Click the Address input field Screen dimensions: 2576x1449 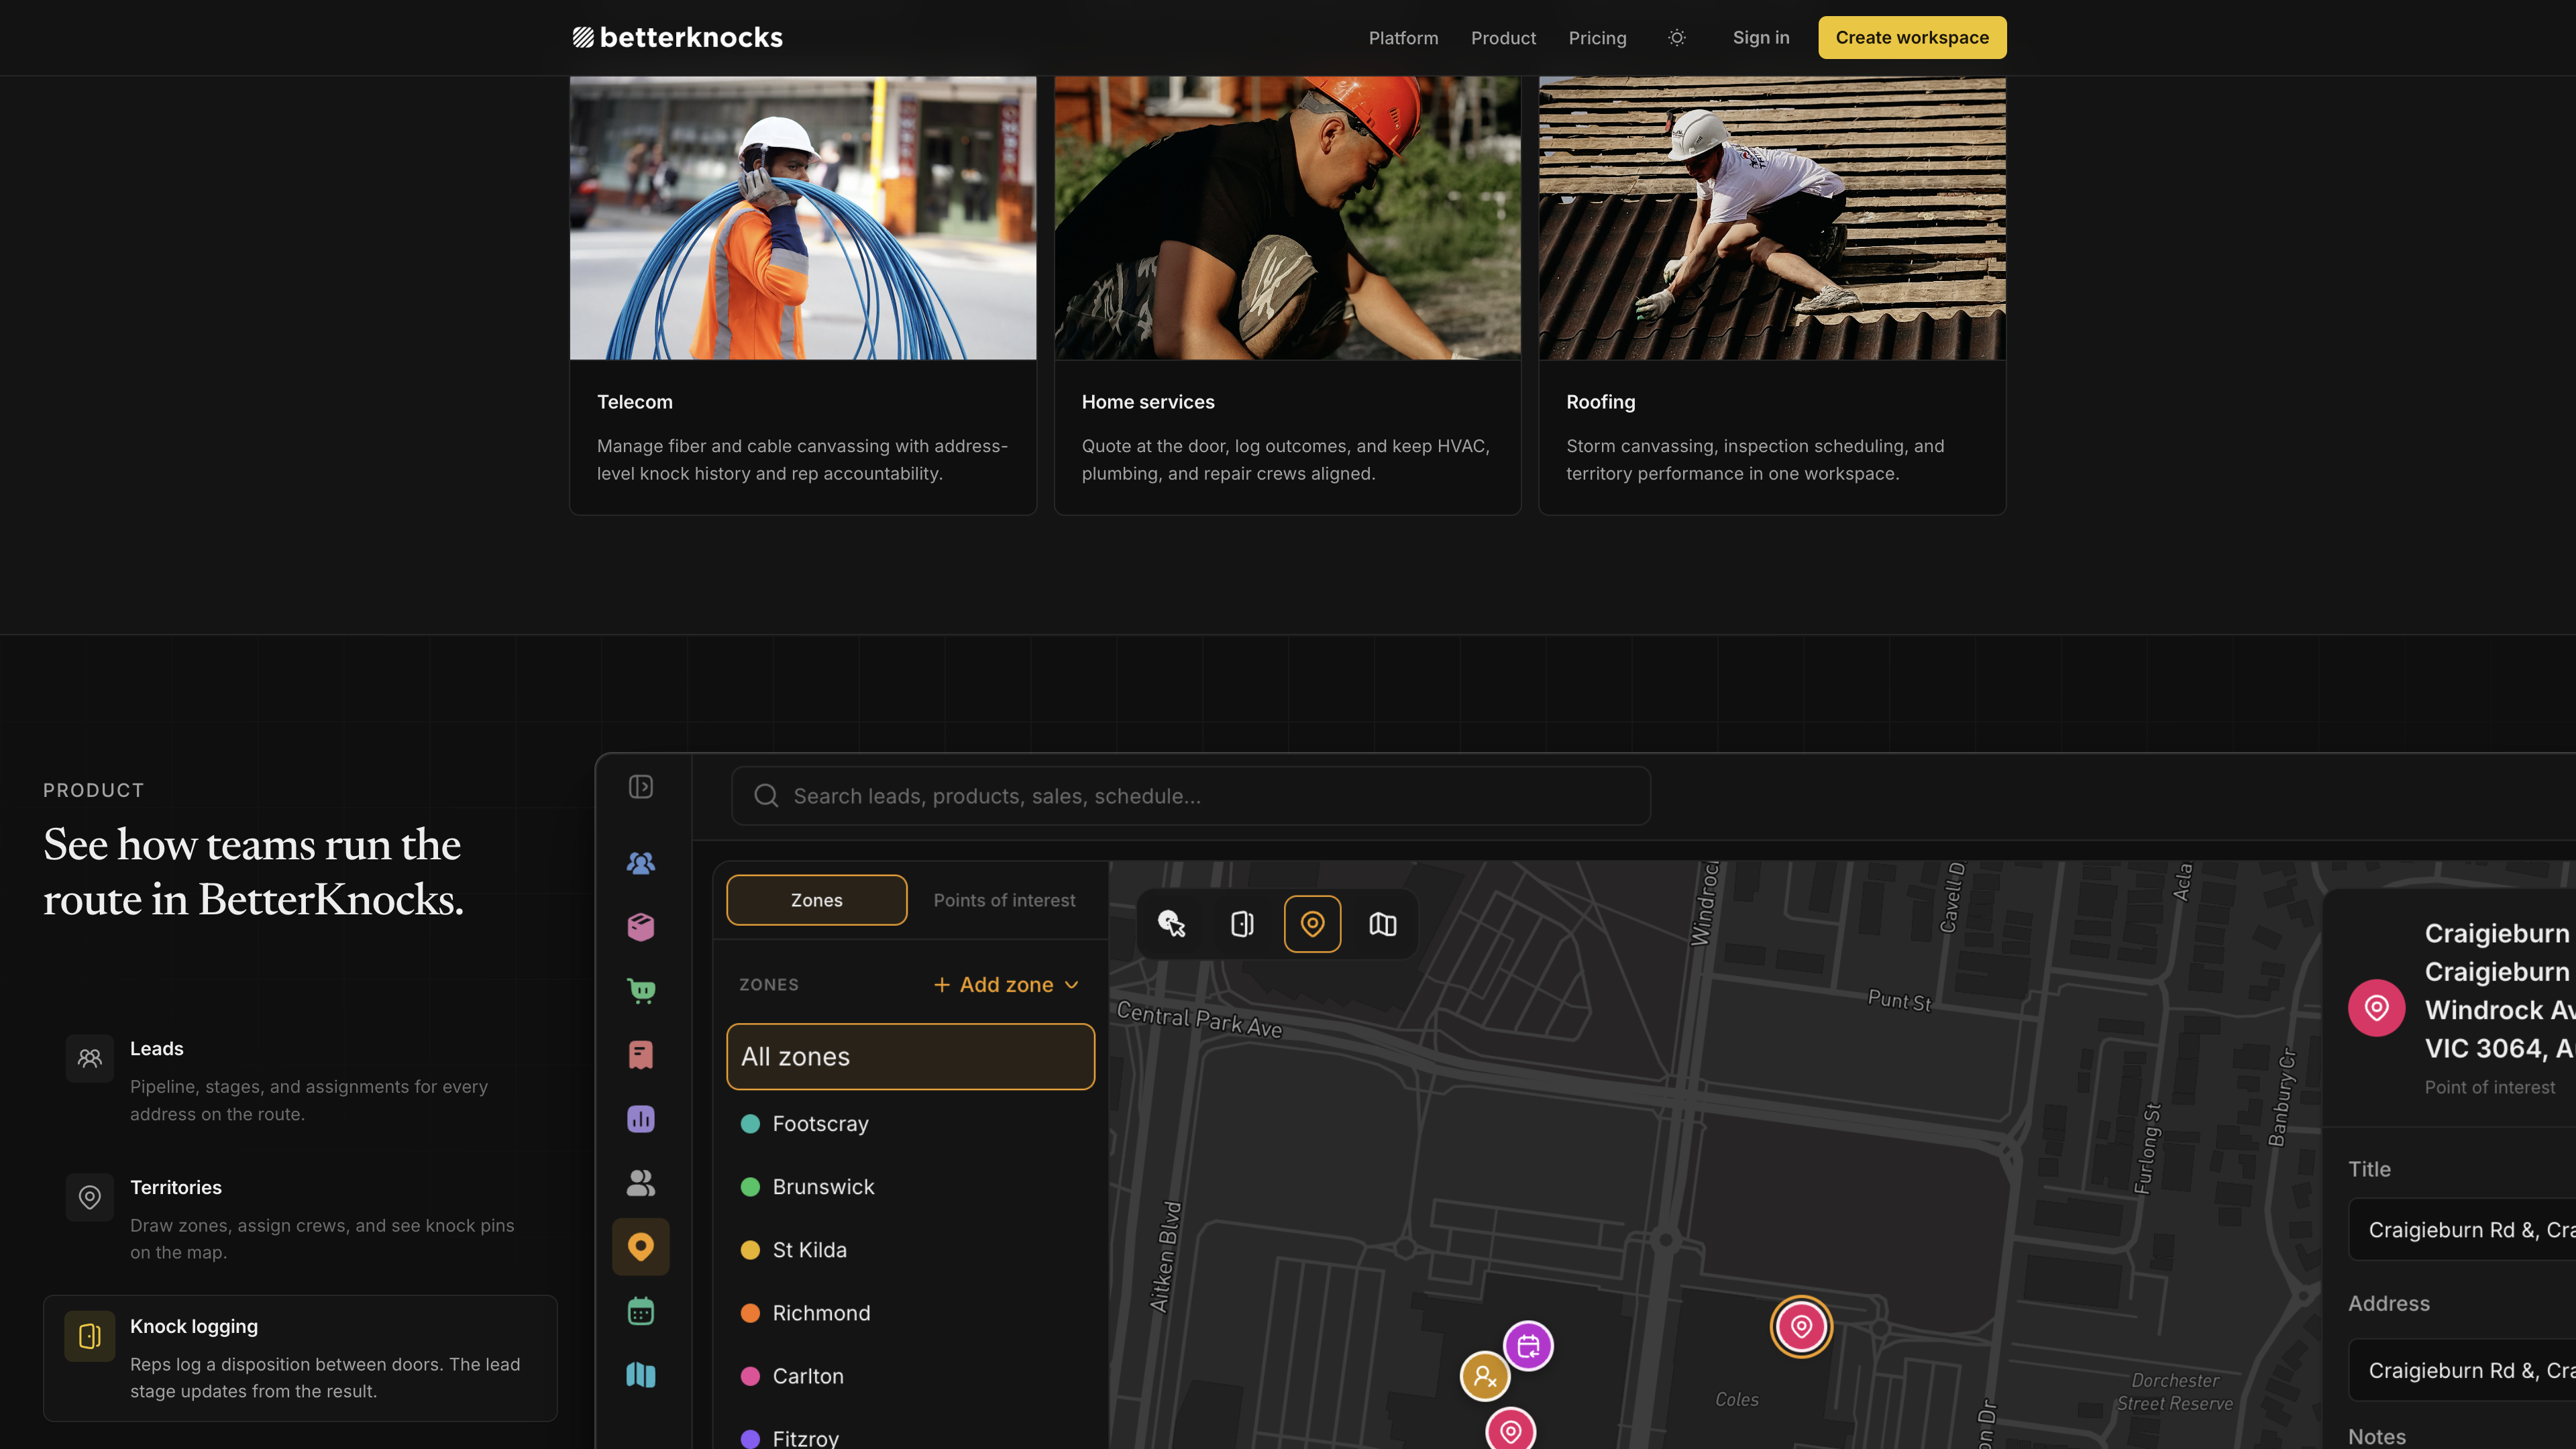[2462, 1371]
